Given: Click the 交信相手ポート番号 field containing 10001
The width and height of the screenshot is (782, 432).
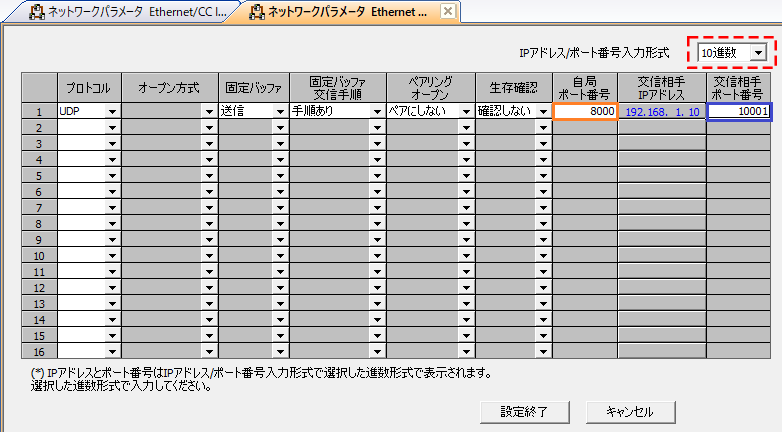Looking at the screenshot, I should coord(738,112).
